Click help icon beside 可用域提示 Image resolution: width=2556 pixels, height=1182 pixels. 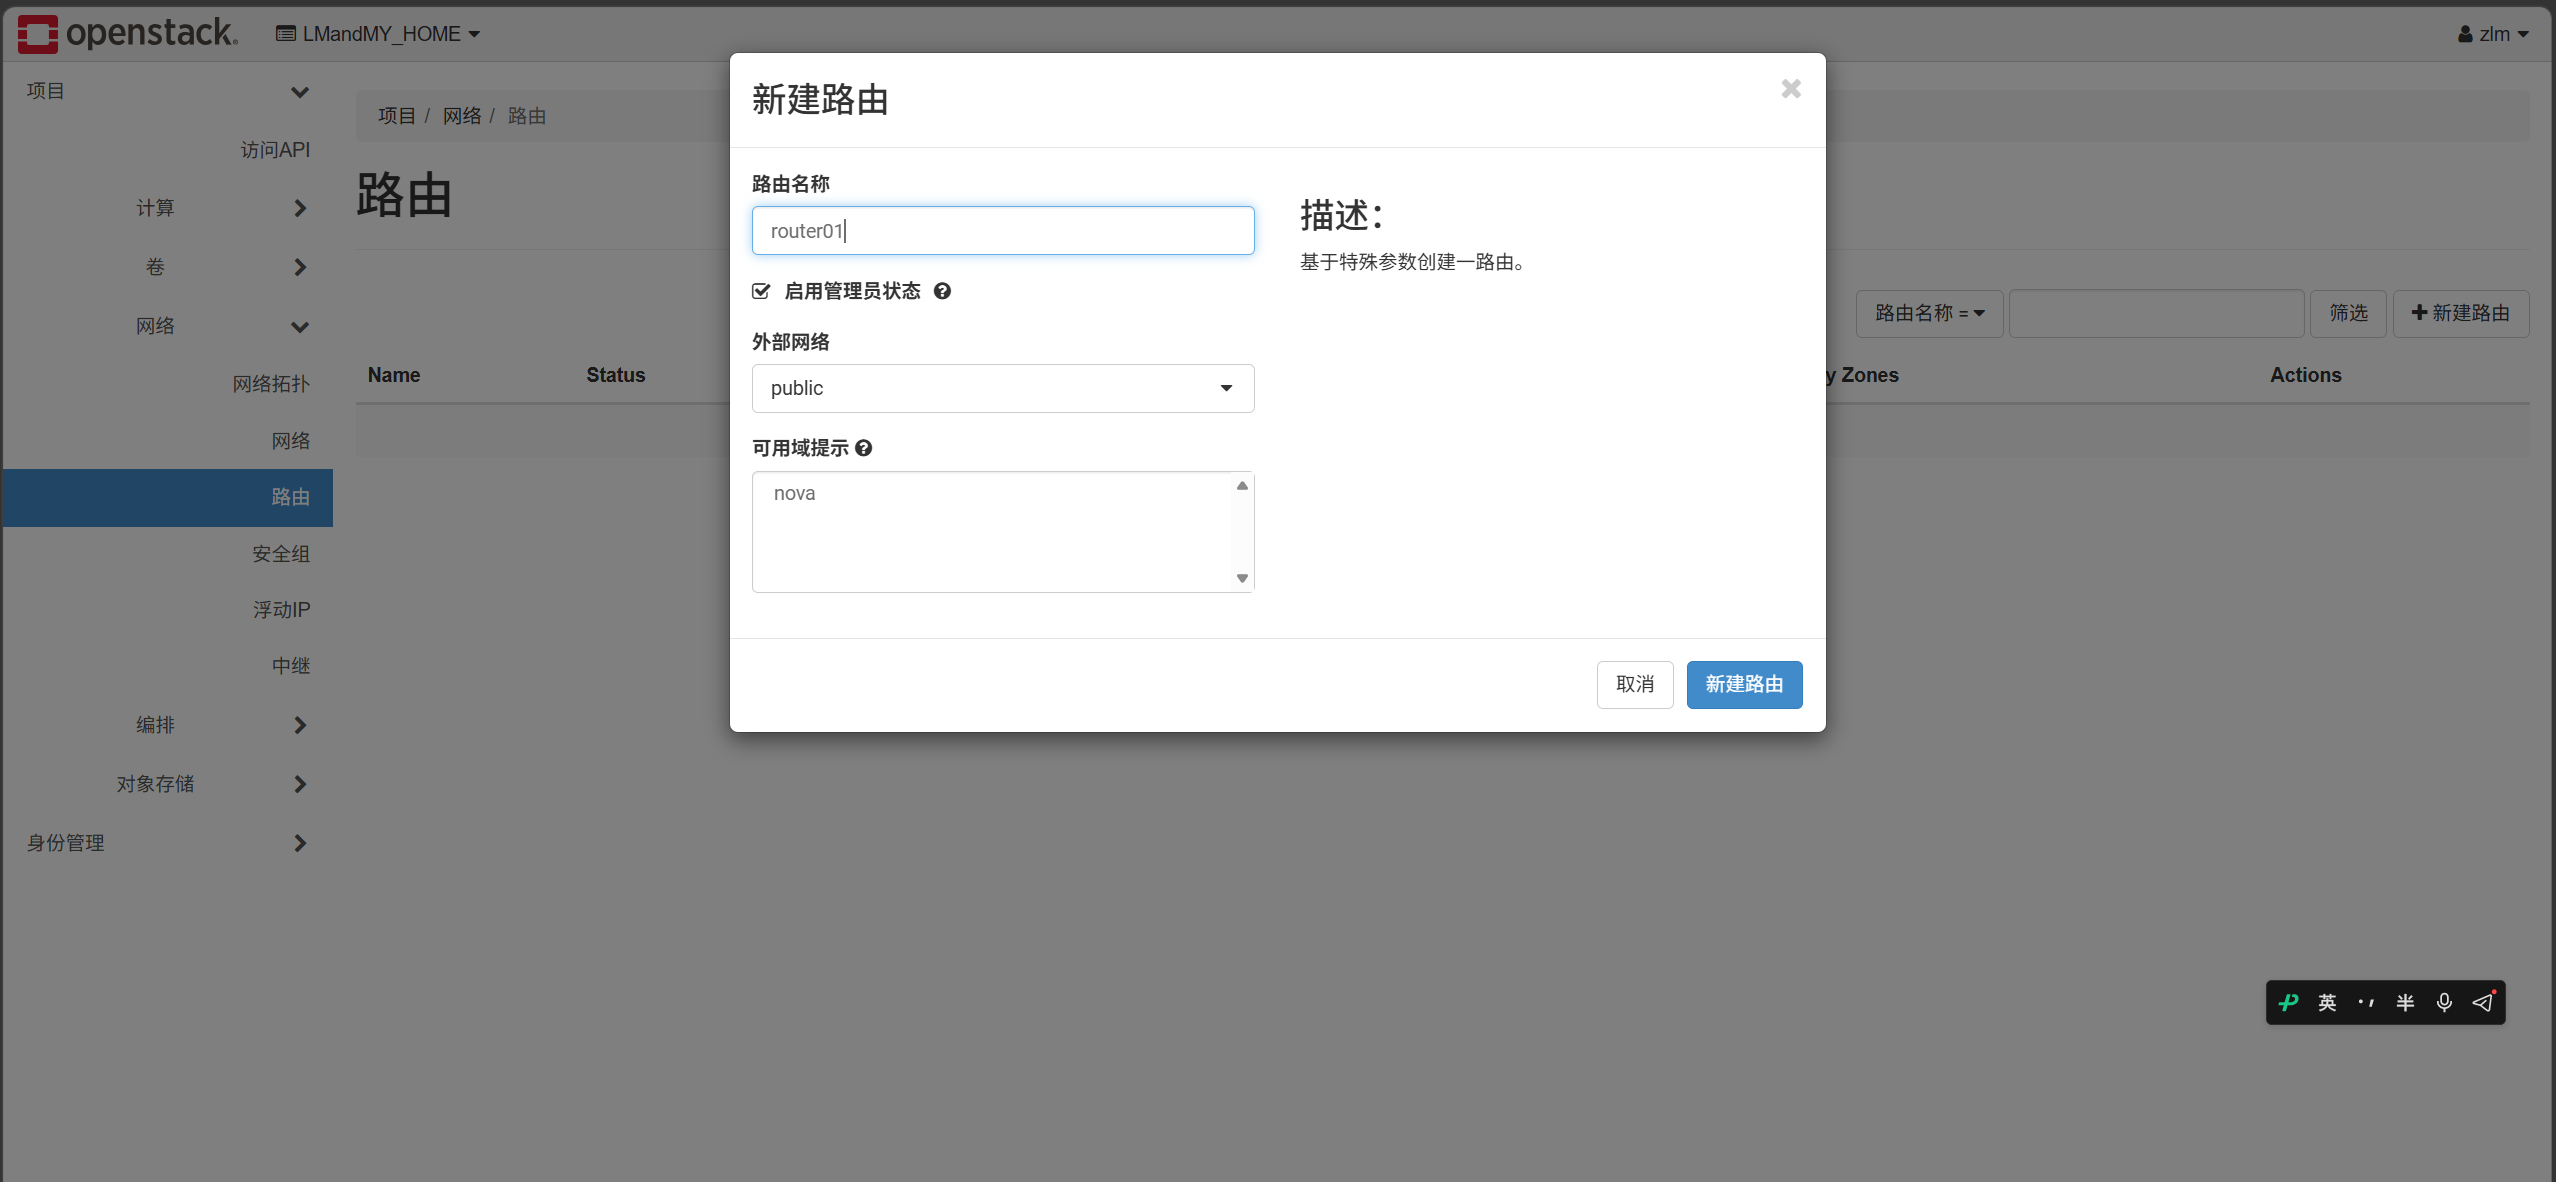tap(864, 448)
